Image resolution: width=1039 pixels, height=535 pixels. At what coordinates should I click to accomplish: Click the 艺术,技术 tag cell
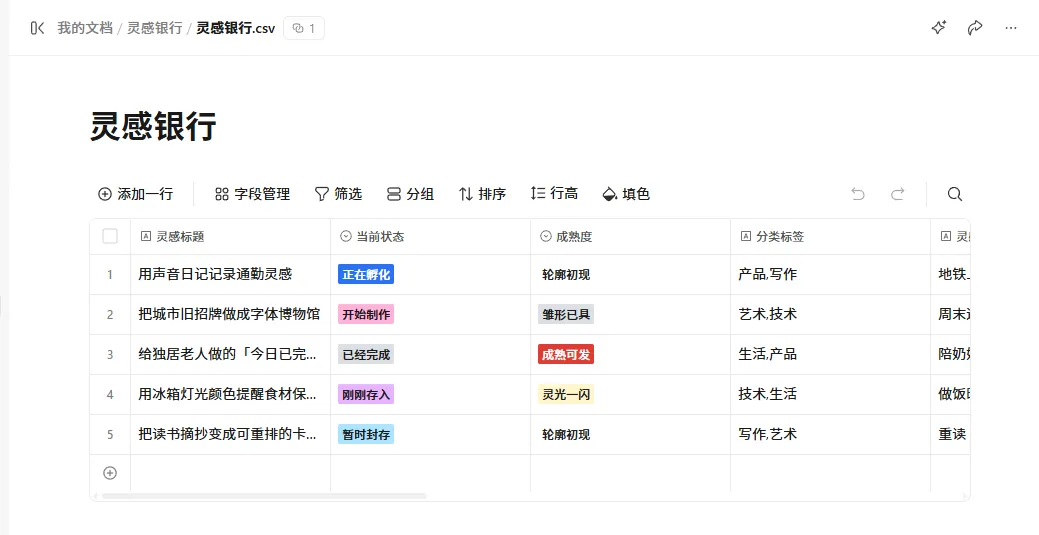[x=831, y=314]
